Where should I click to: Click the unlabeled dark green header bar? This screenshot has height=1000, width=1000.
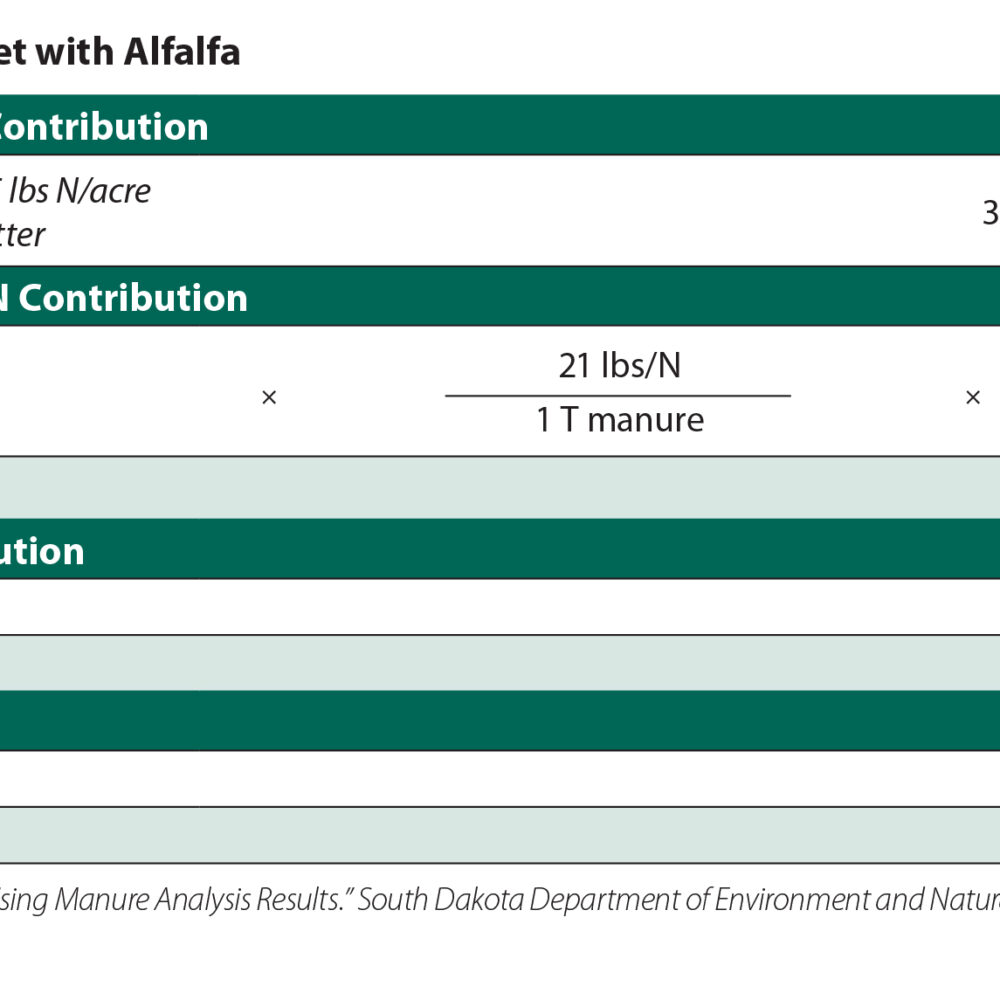click(500, 720)
